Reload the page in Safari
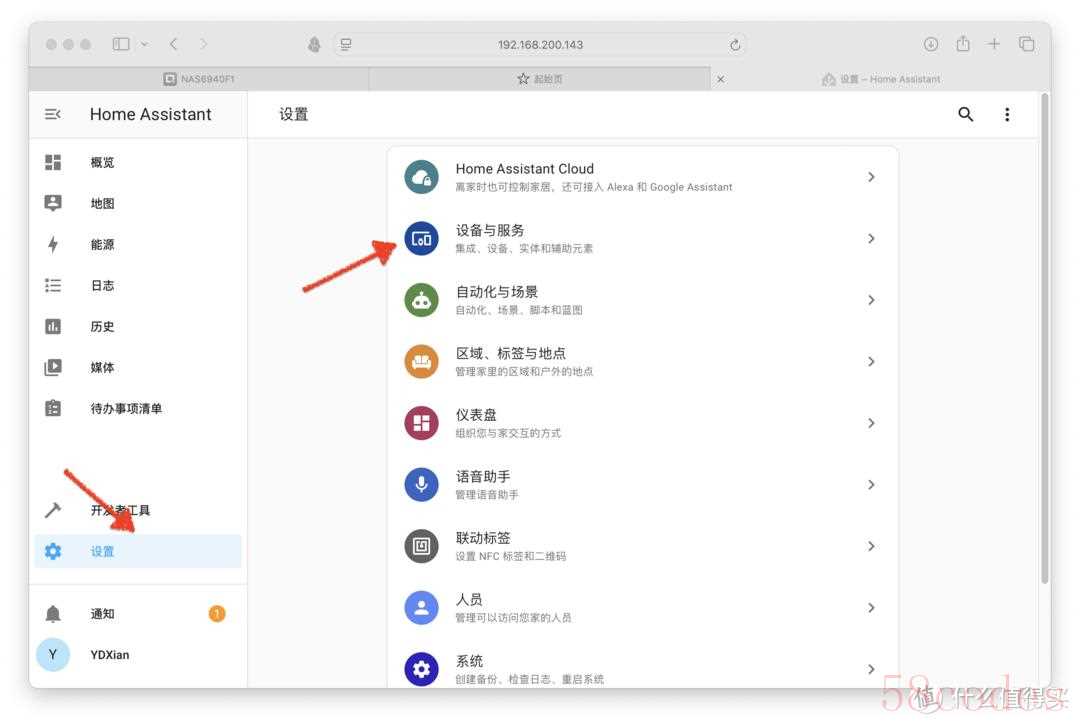1080x724 pixels. point(735,45)
